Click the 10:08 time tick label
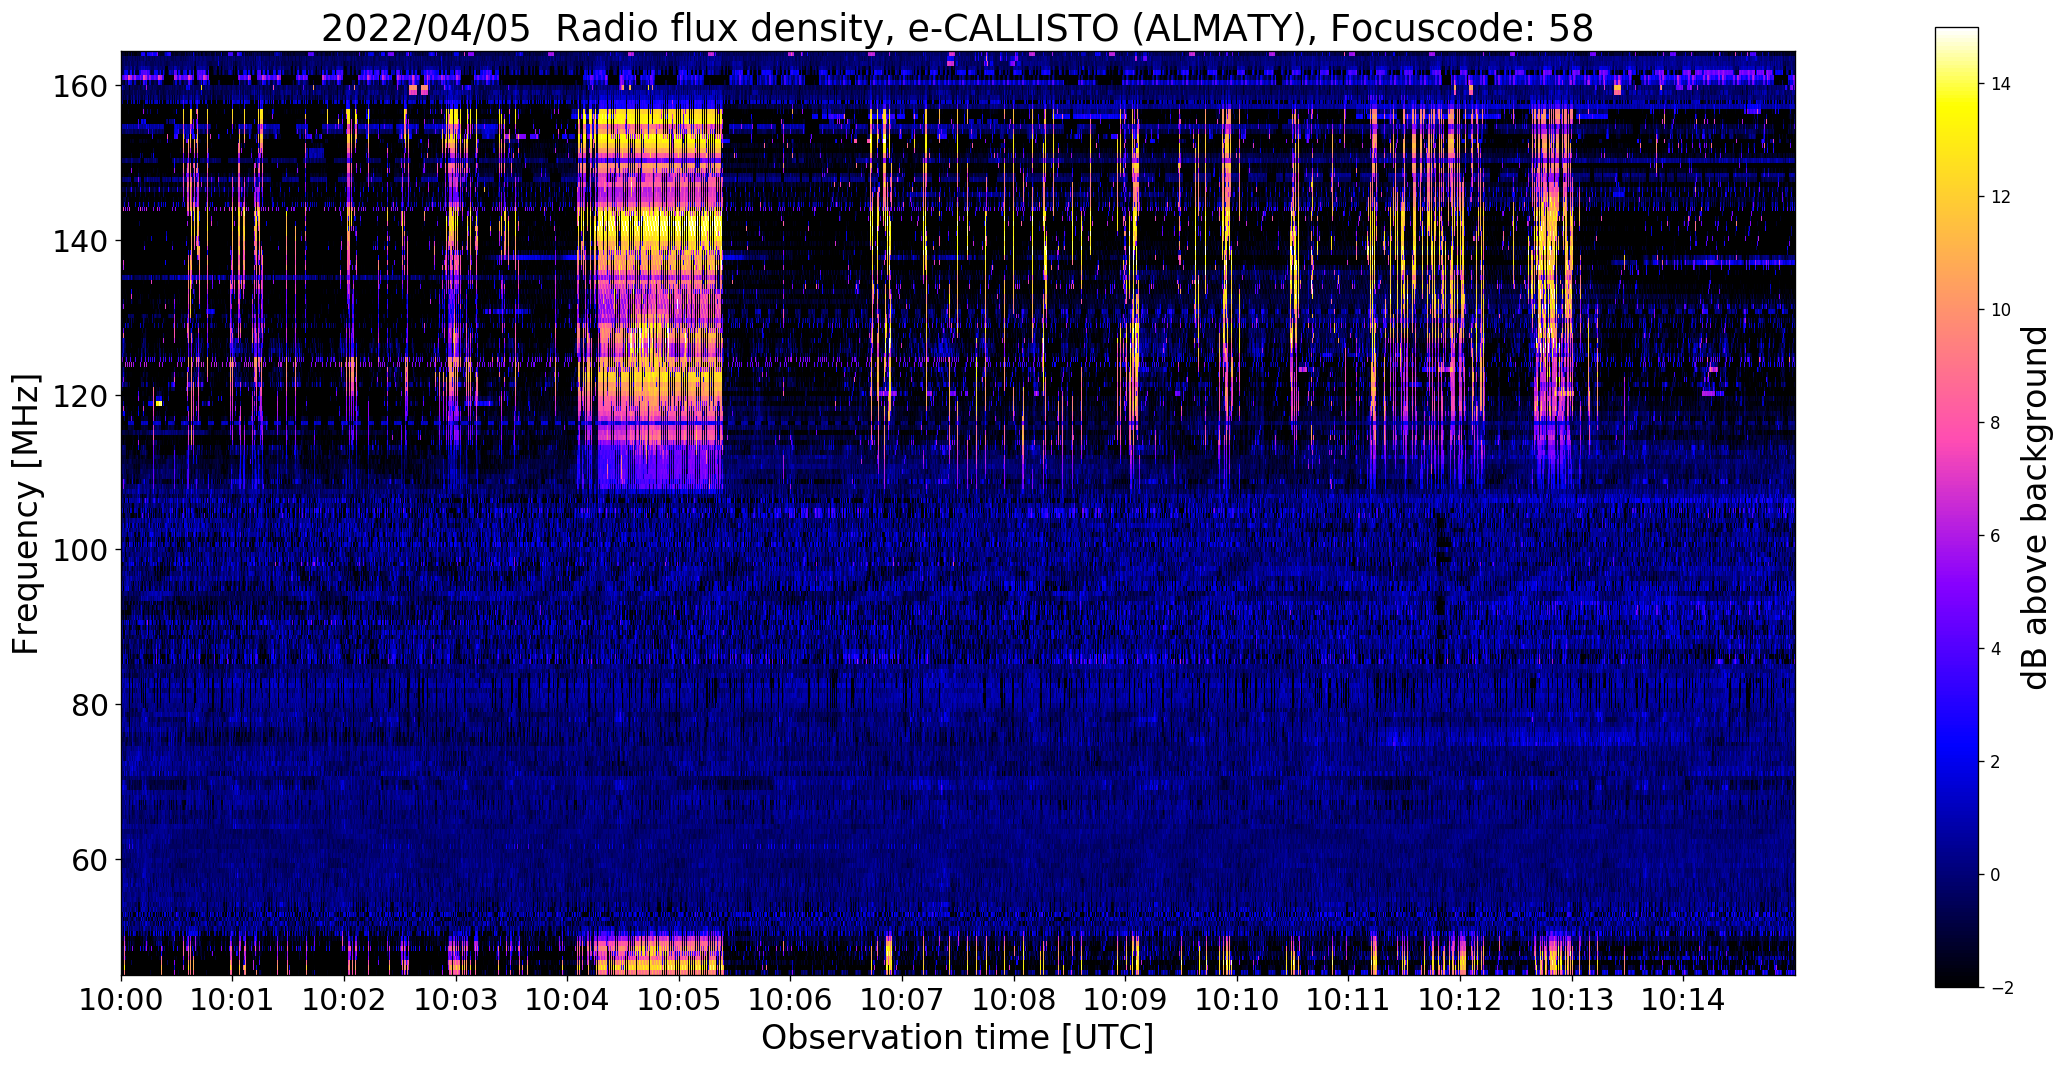The width and height of the screenshot is (2066, 1067). (1014, 999)
